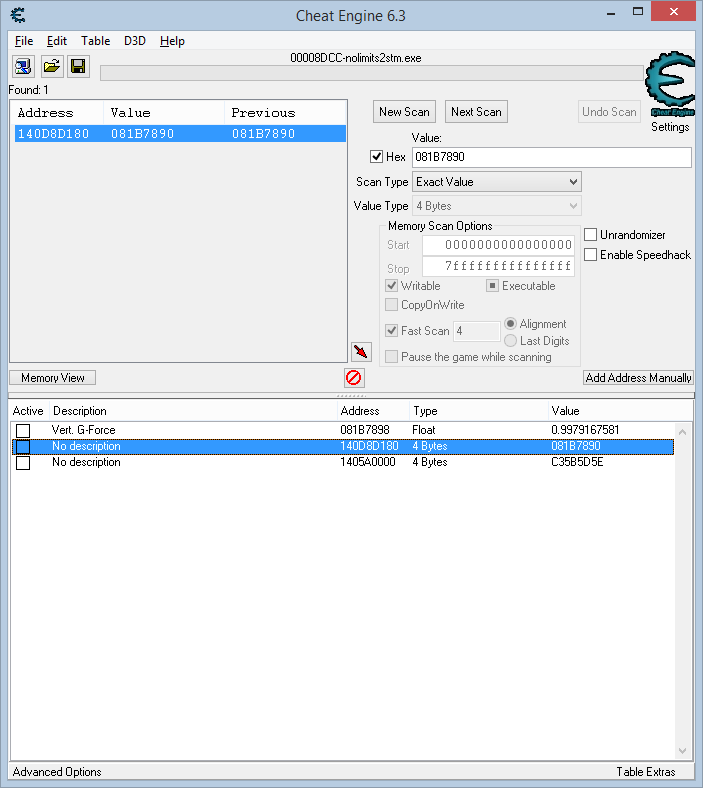
Task: Open Table Extras
Action: click(646, 772)
